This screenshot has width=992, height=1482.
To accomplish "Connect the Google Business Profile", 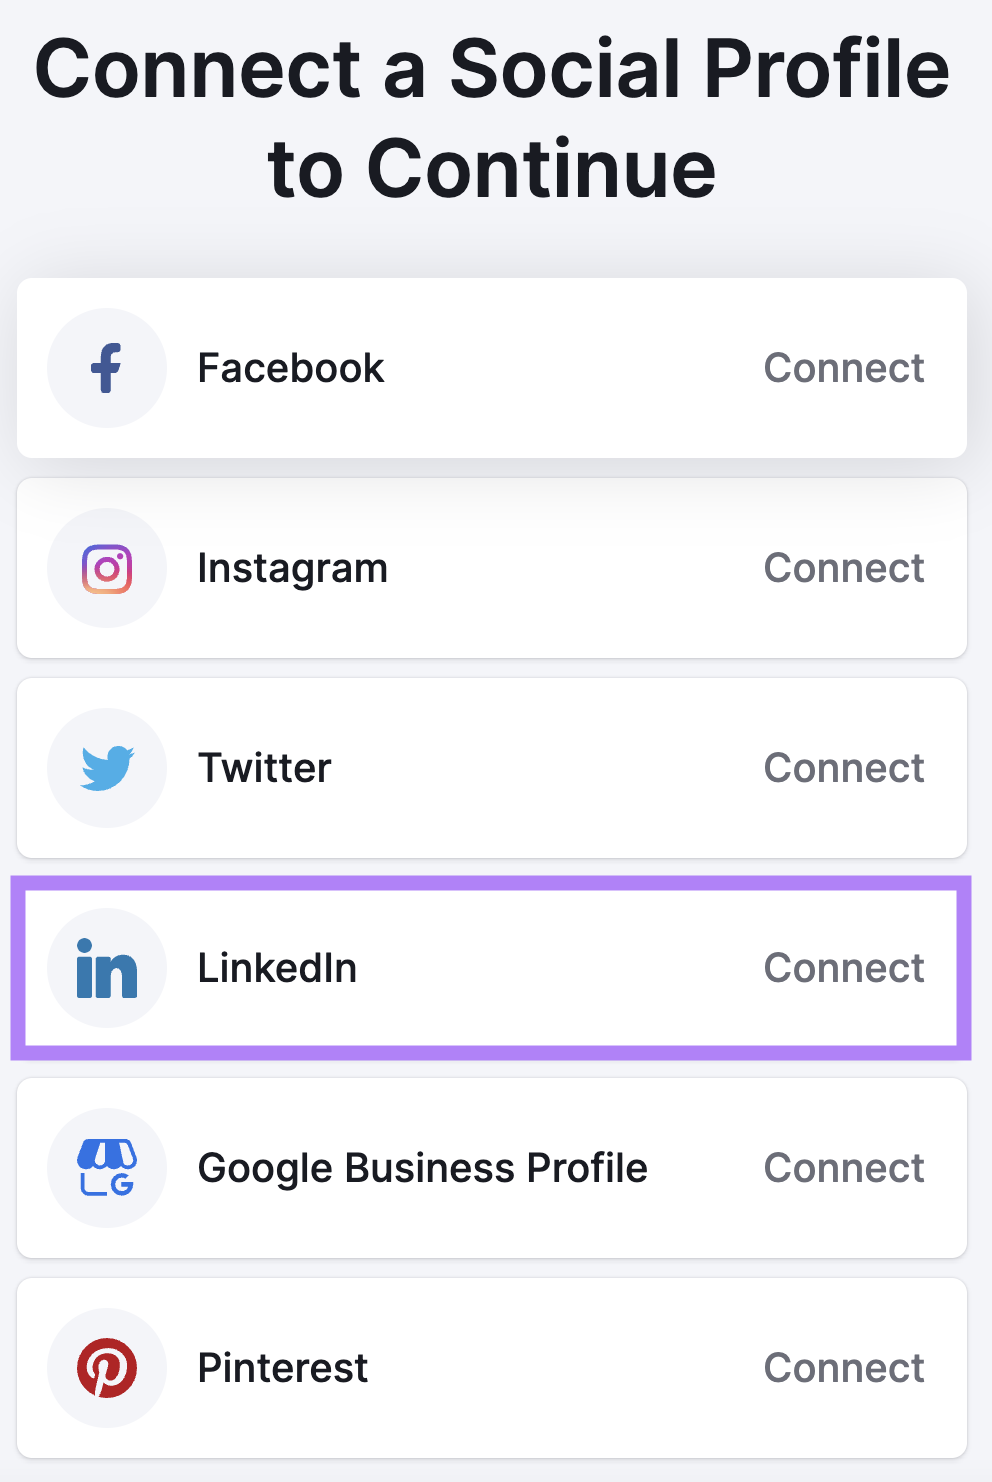I will [x=843, y=1167].
